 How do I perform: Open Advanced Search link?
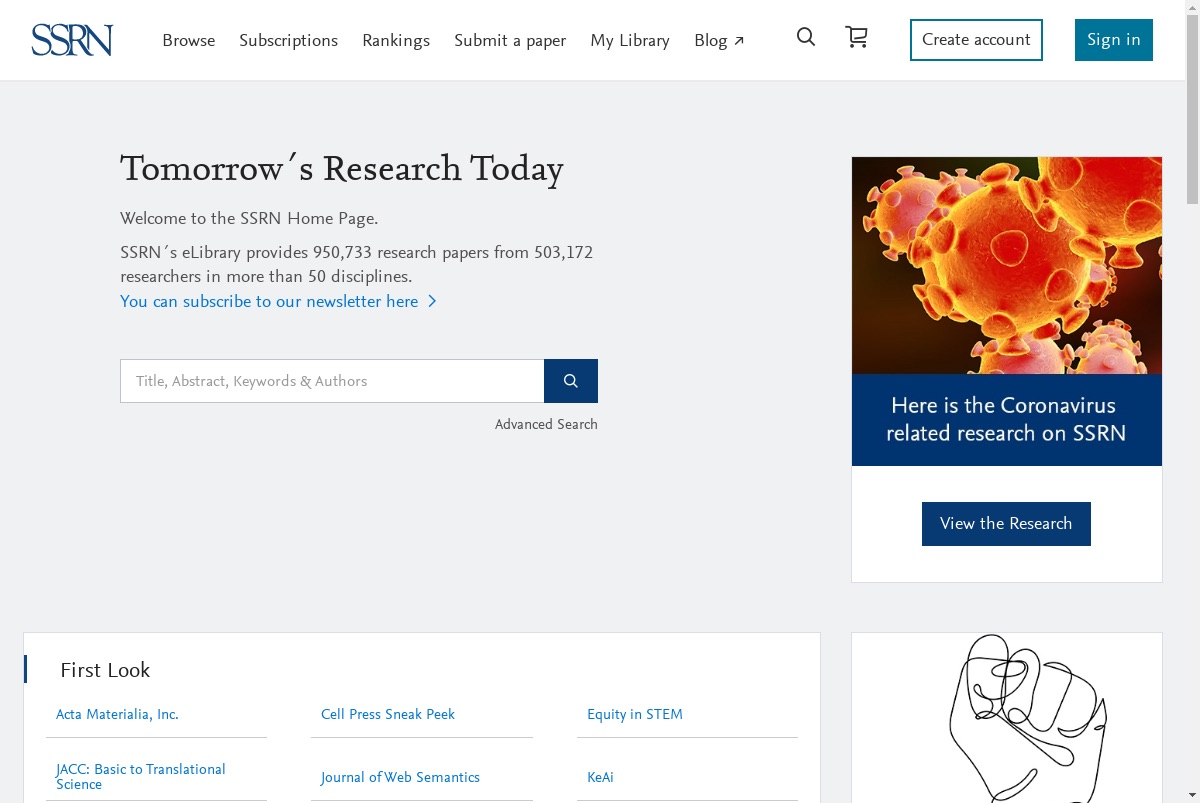point(546,424)
